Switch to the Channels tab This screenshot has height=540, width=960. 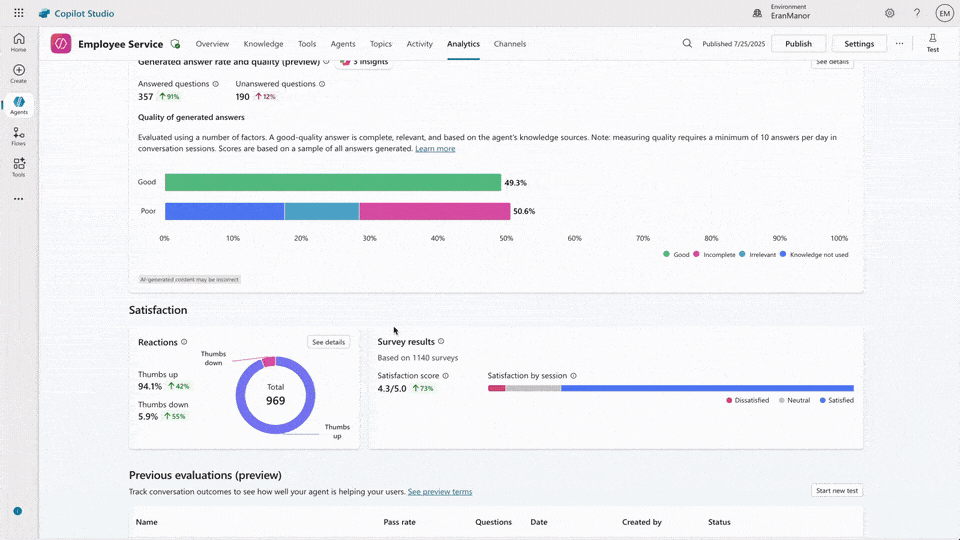point(510,44)
